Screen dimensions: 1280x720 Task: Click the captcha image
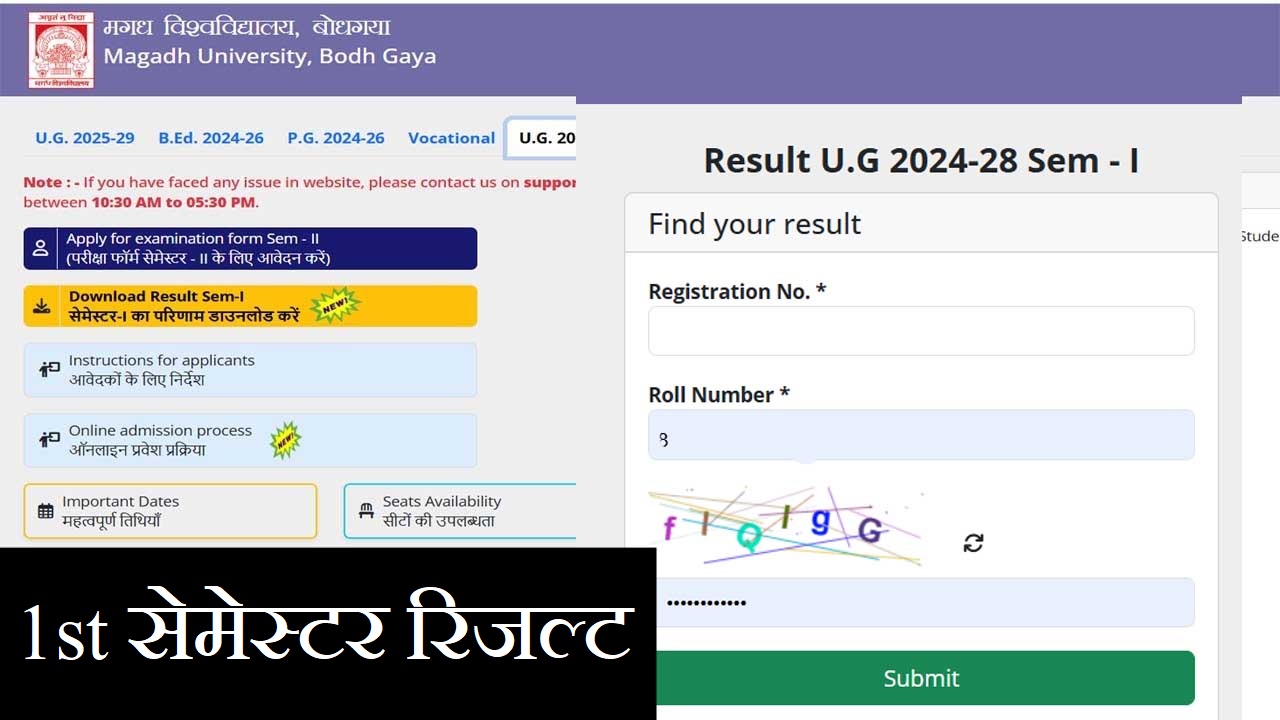click(x=785, y=526)
